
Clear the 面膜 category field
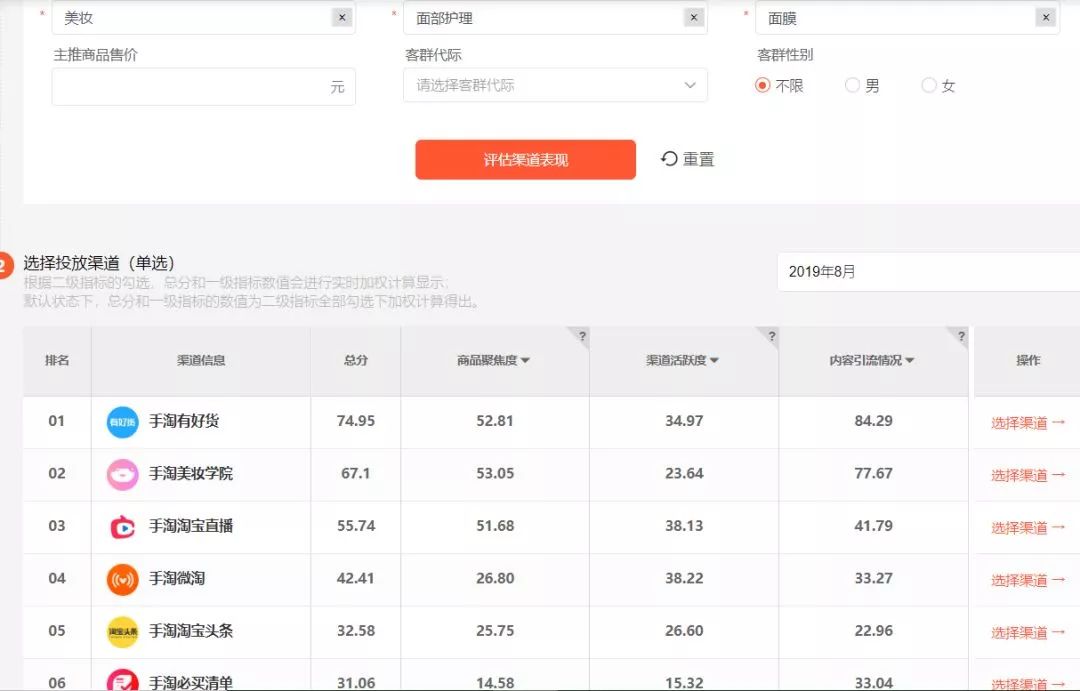pos(1046,18)
